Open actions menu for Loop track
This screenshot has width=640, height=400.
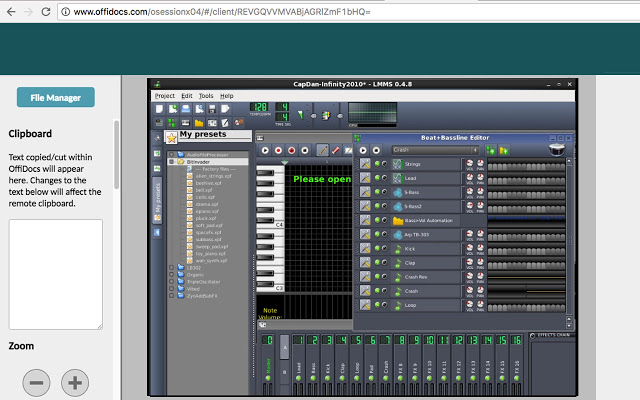pos(365,305)
